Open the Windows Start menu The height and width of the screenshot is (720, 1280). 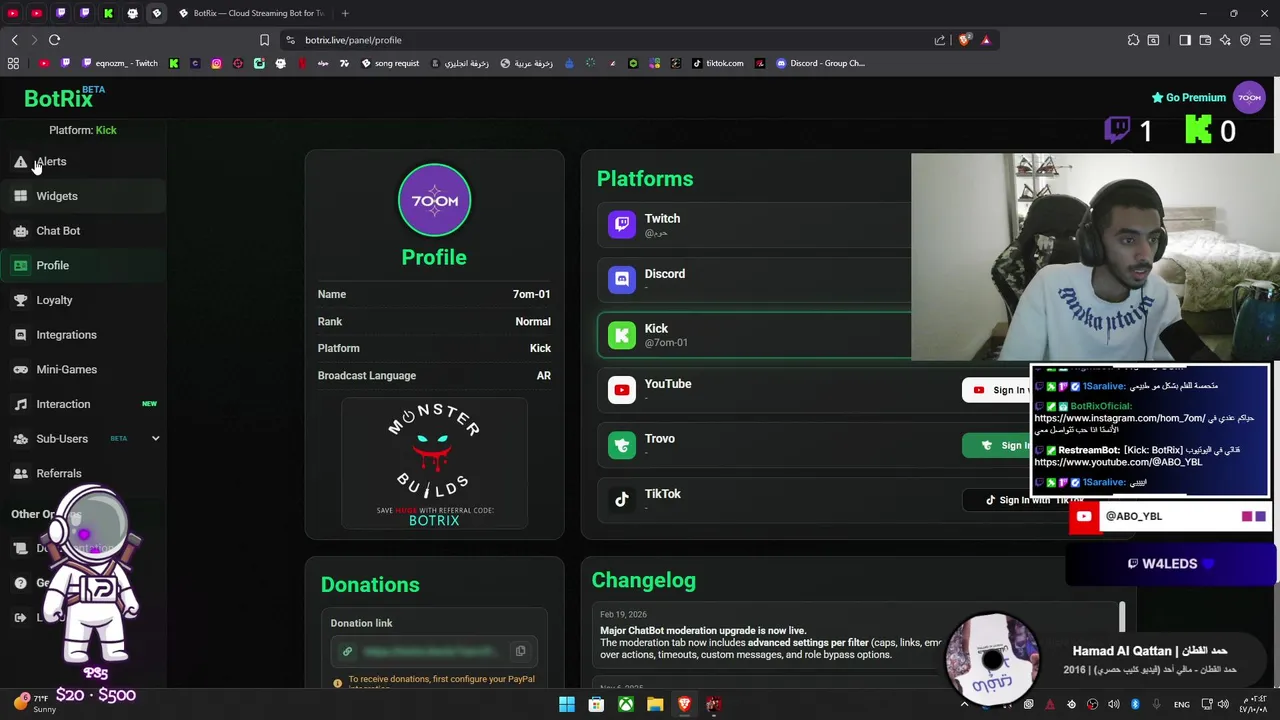567,705
